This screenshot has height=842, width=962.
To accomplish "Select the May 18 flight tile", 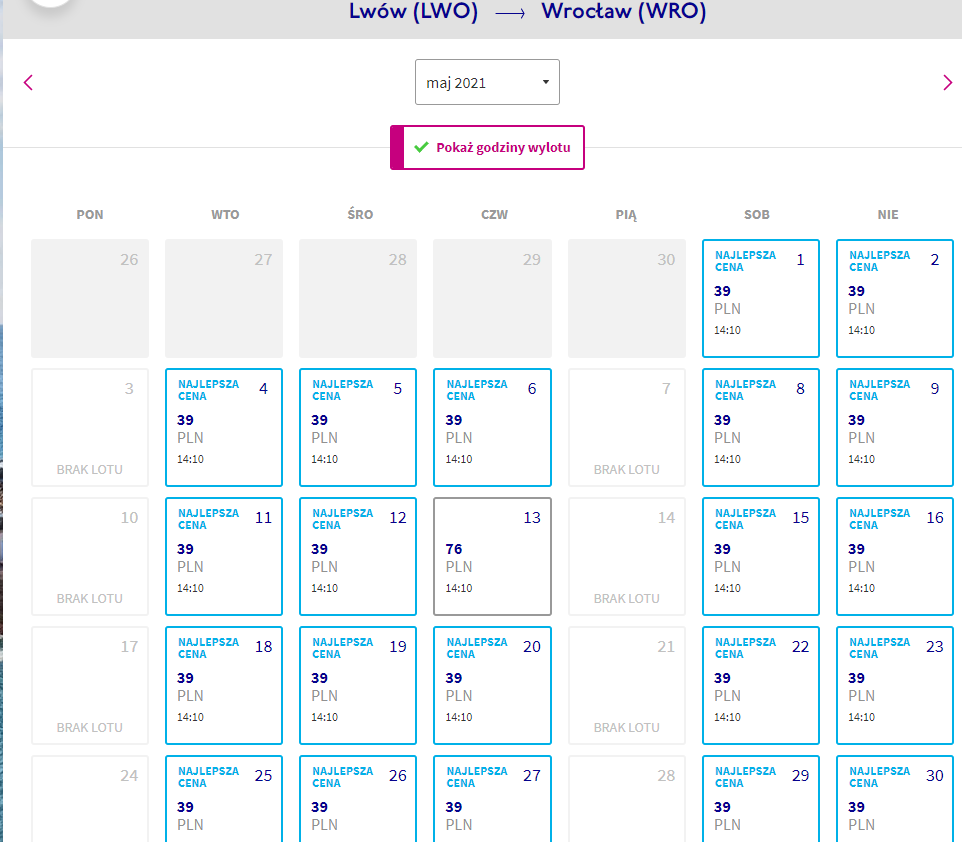I will [224, 685].
